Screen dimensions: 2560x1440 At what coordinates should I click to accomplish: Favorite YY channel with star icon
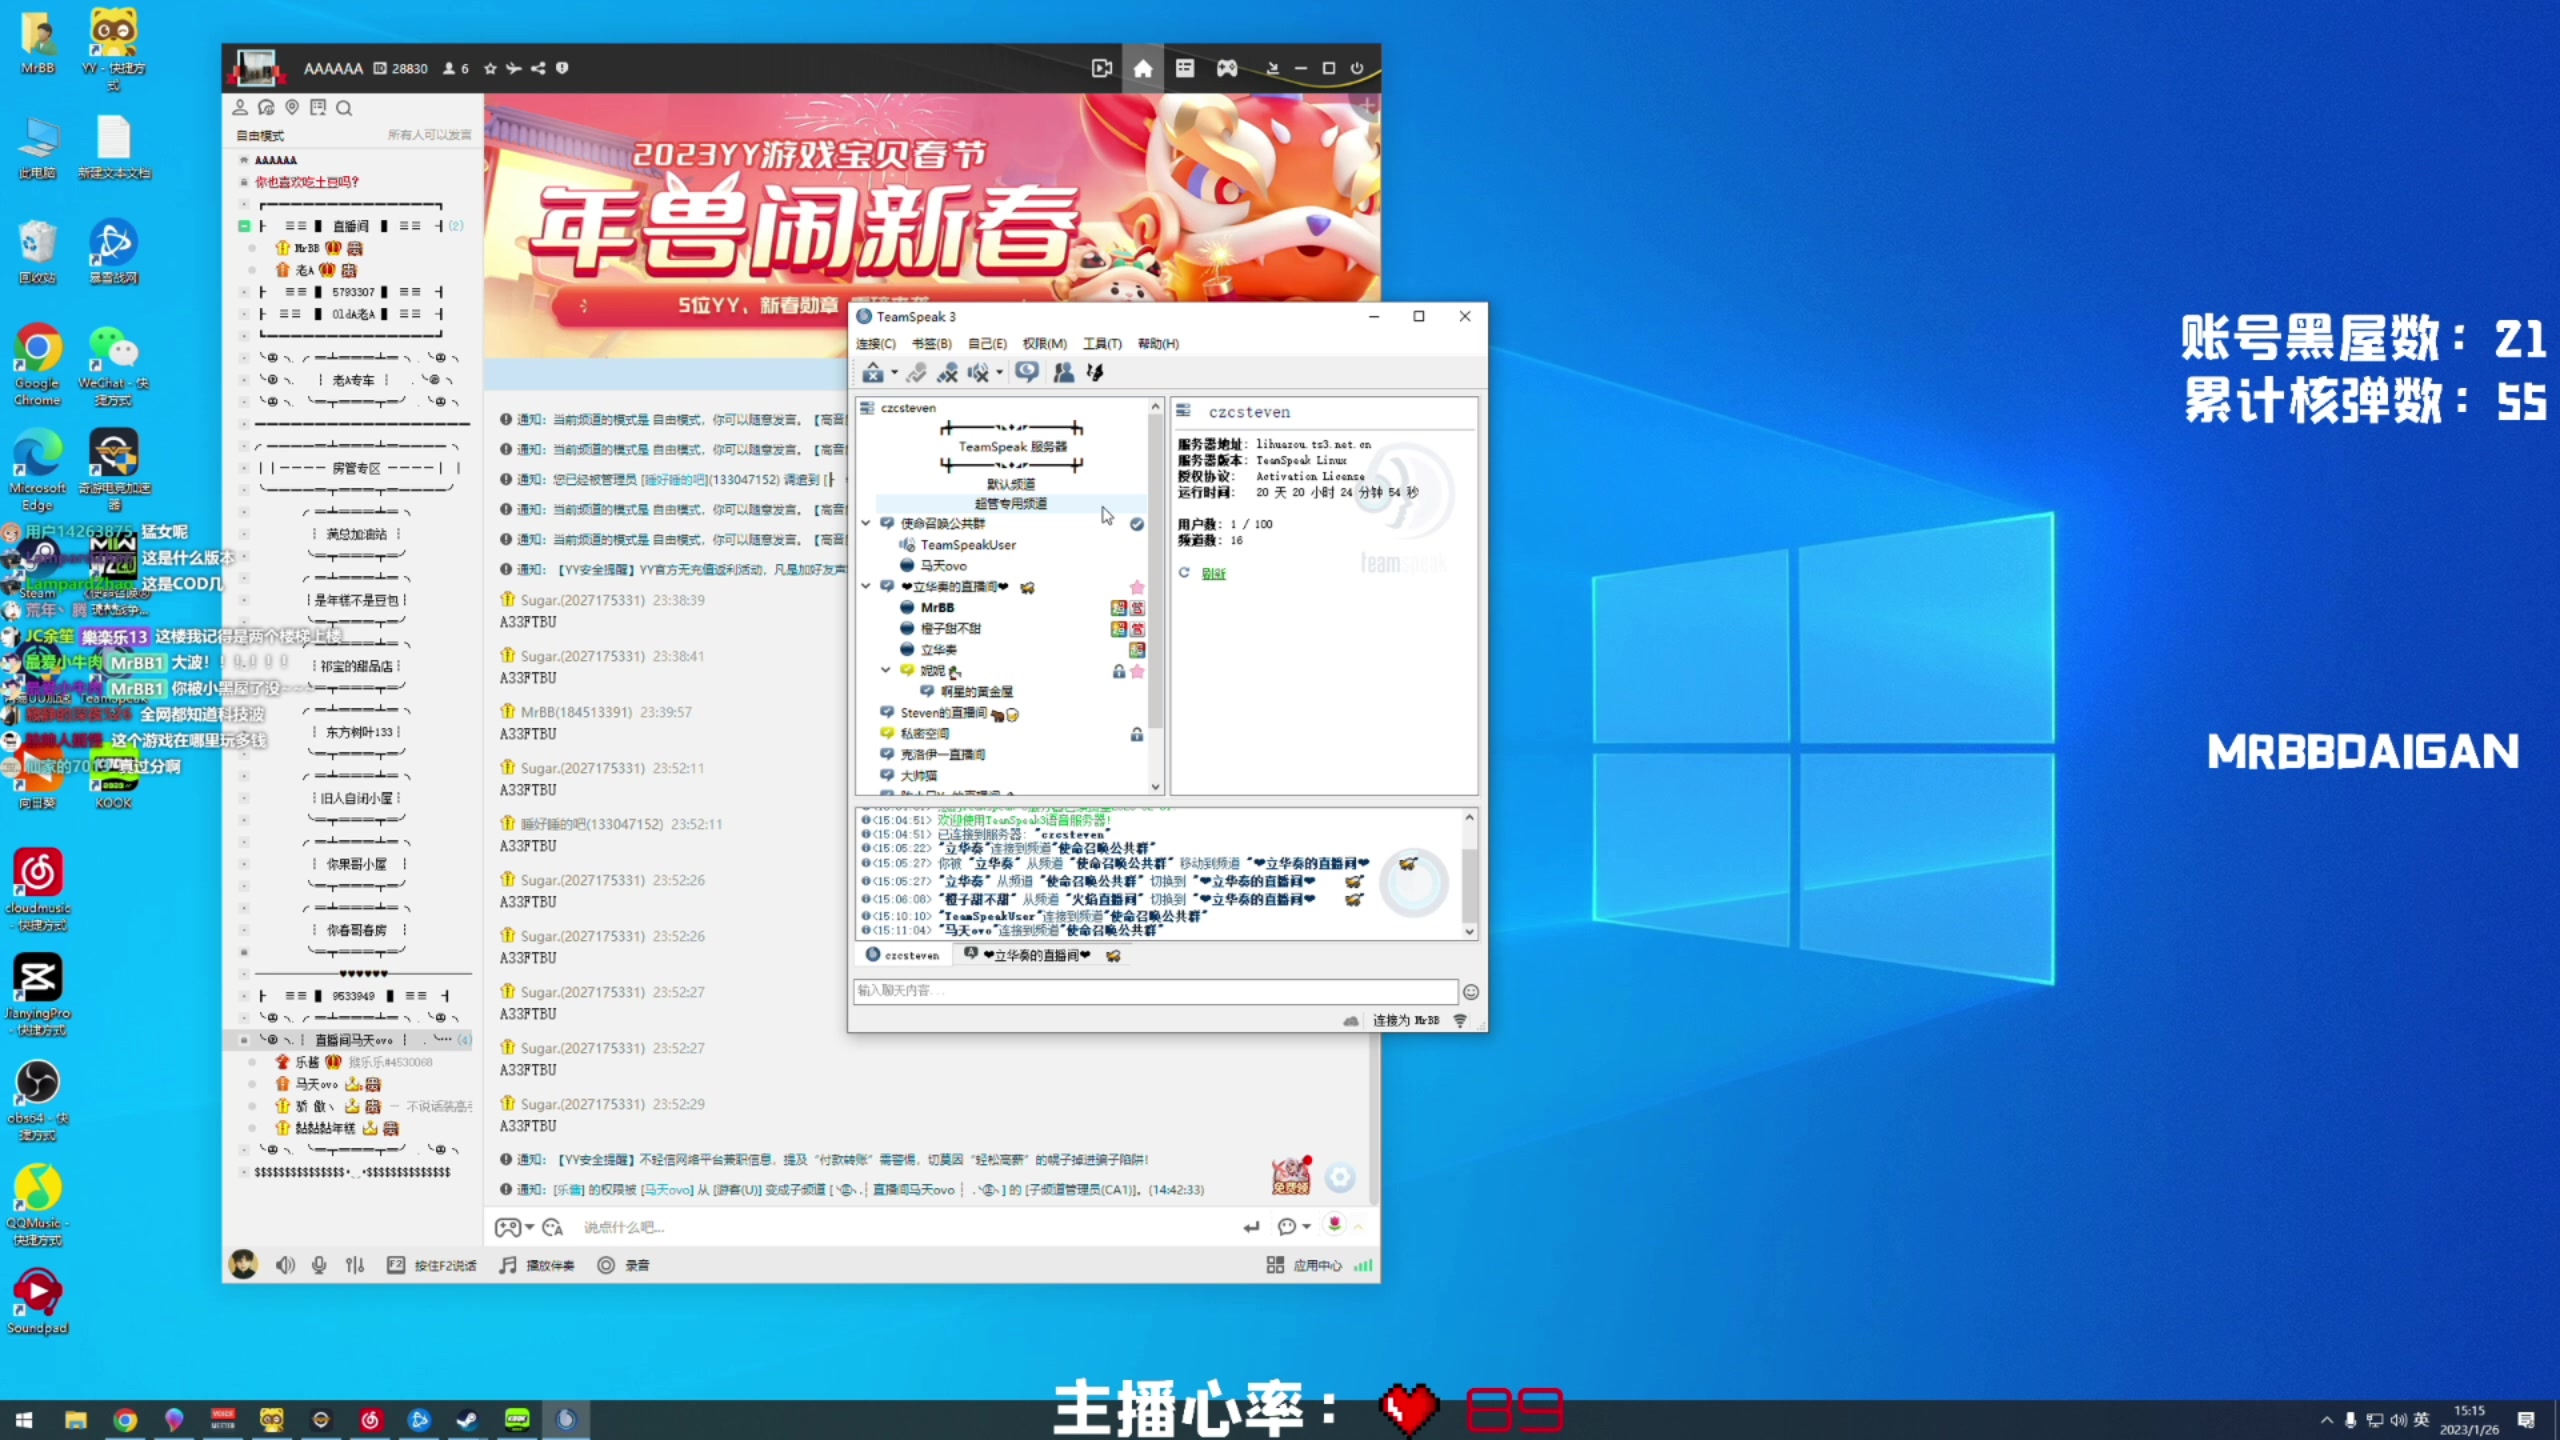[x=490, y=68]
